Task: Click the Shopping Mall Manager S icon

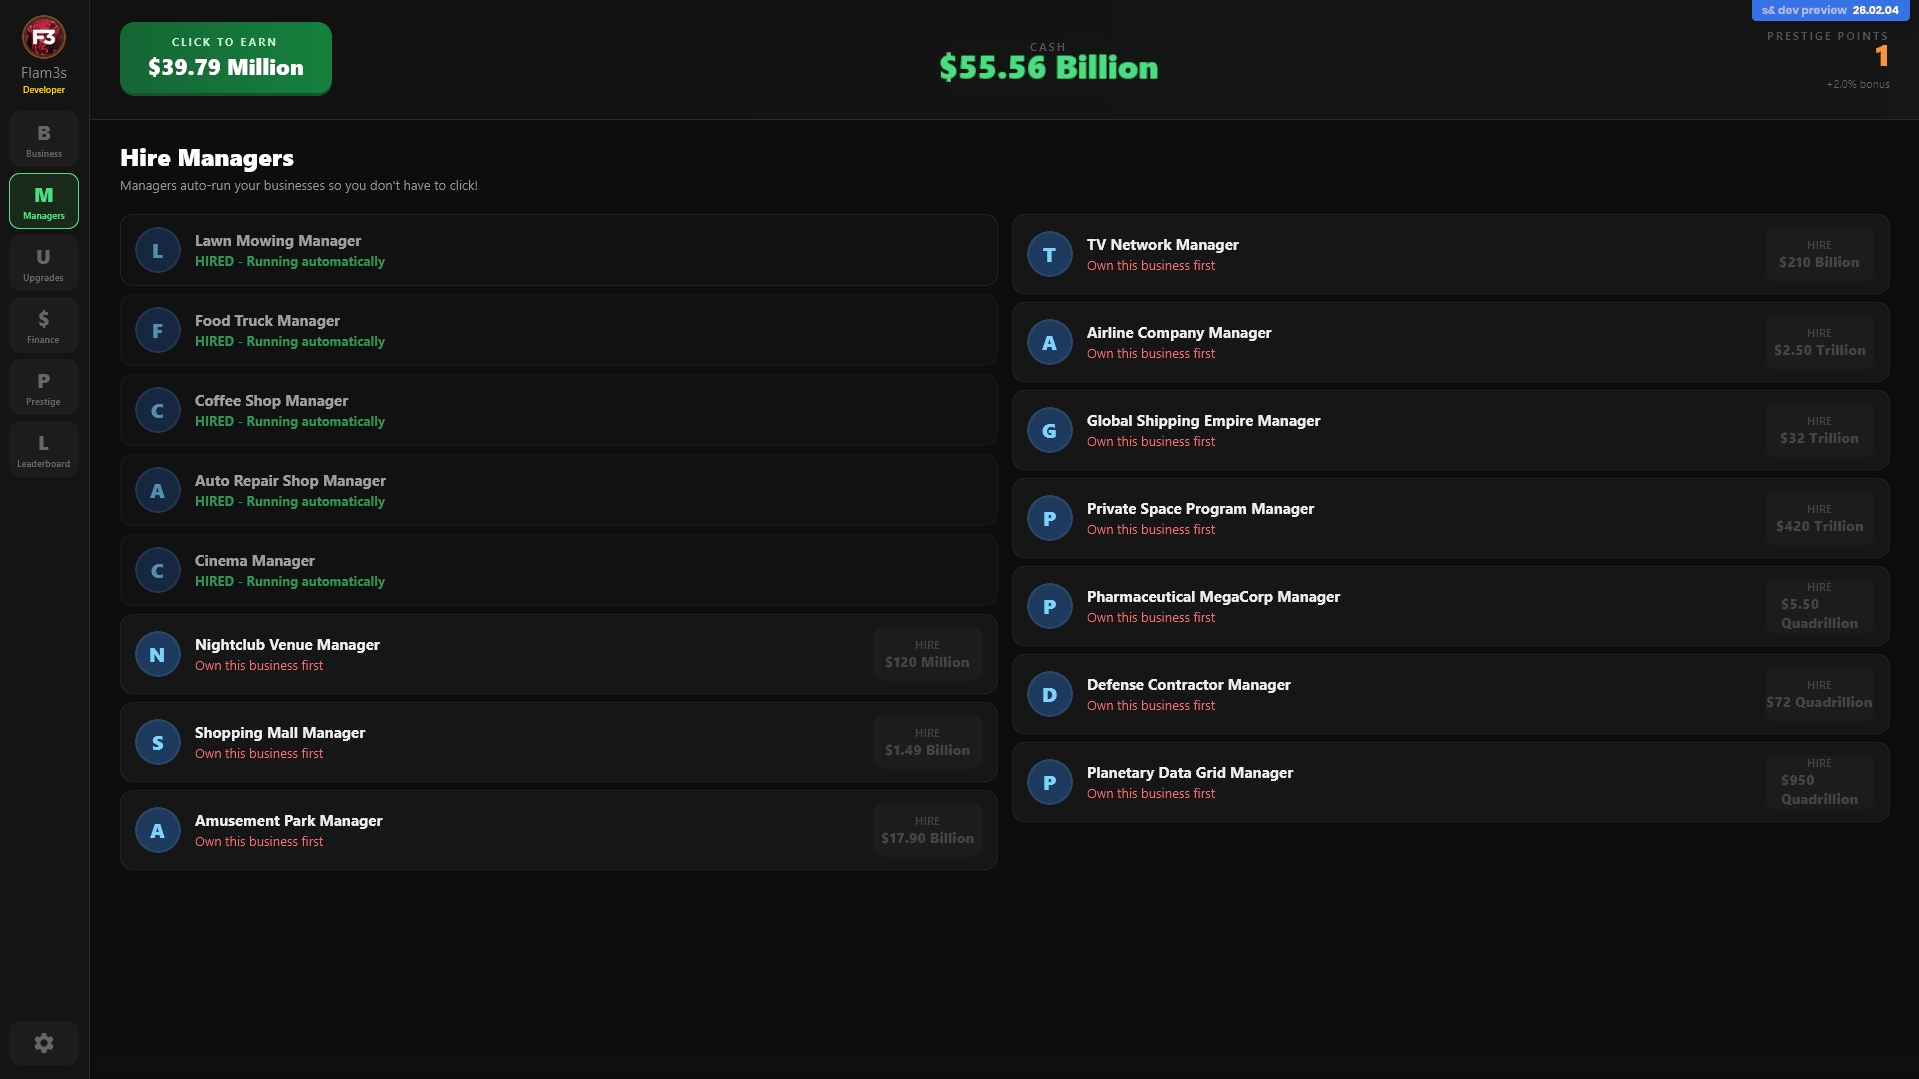Action: 157,743
